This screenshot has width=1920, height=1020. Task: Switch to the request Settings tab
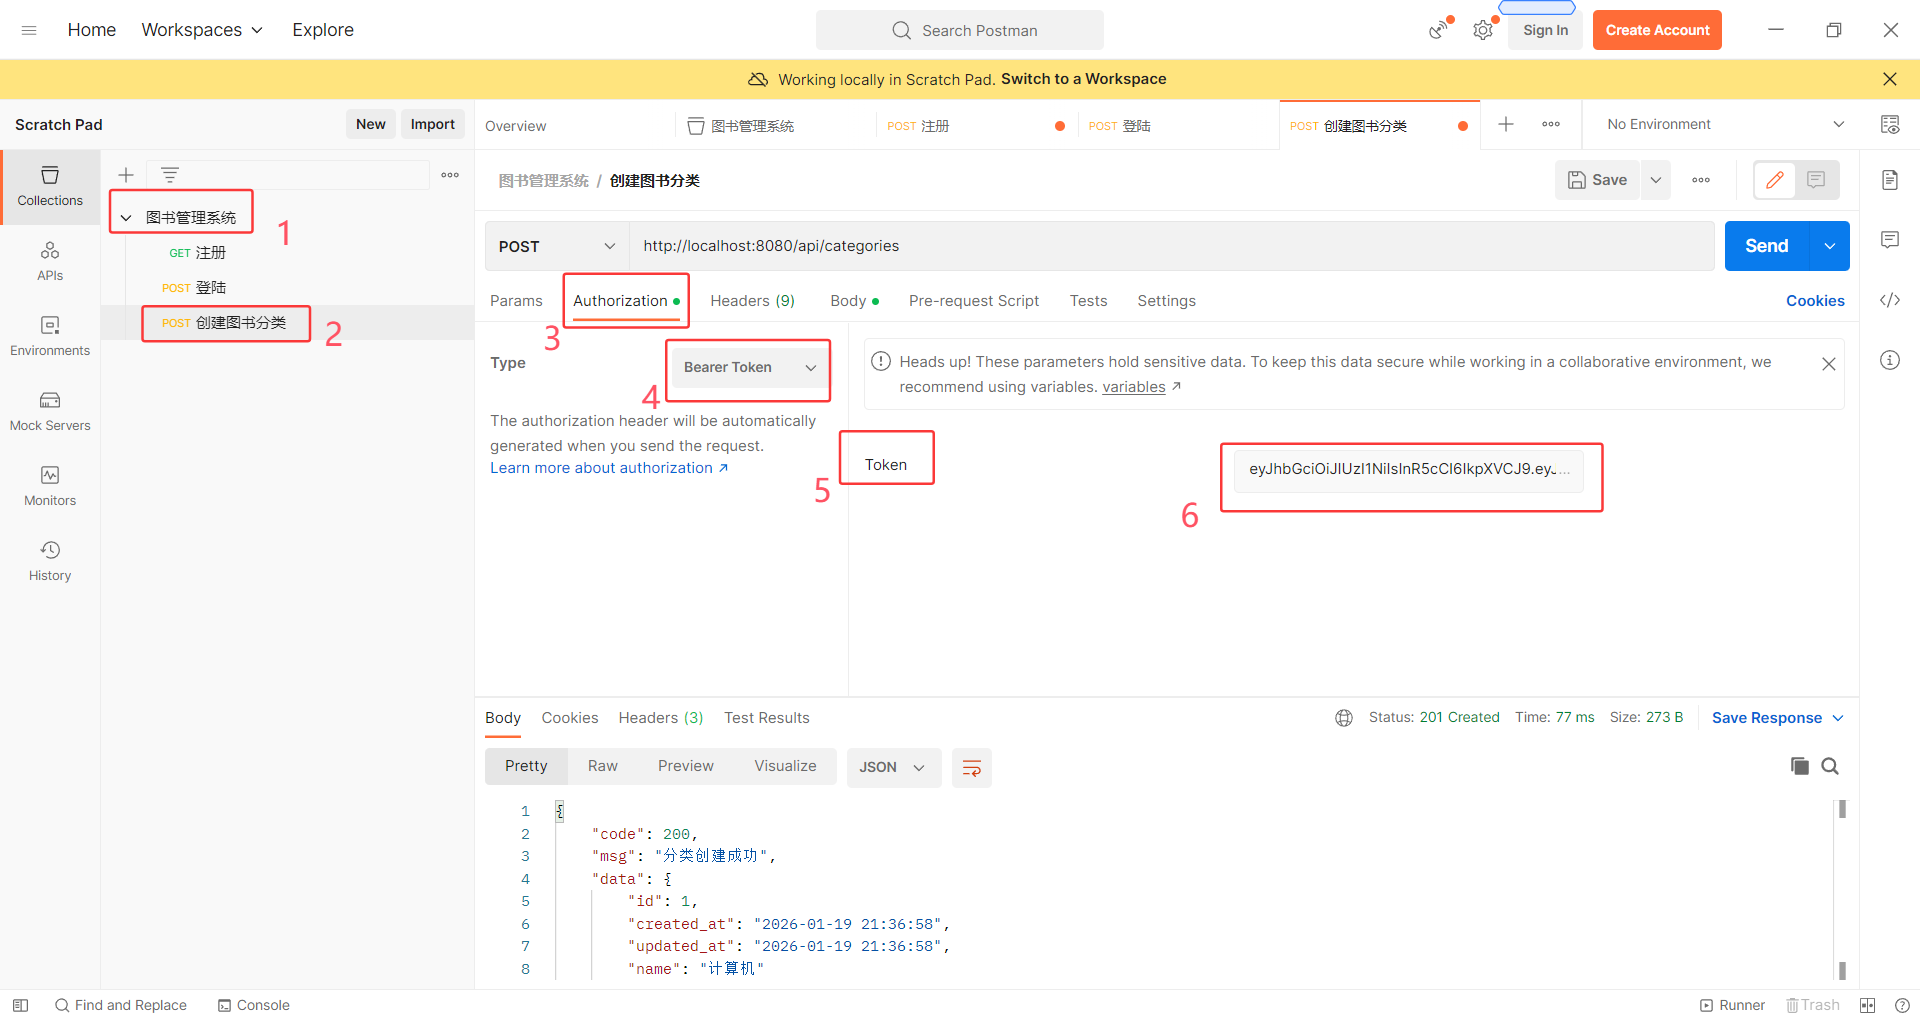(x=1166, y=301)
